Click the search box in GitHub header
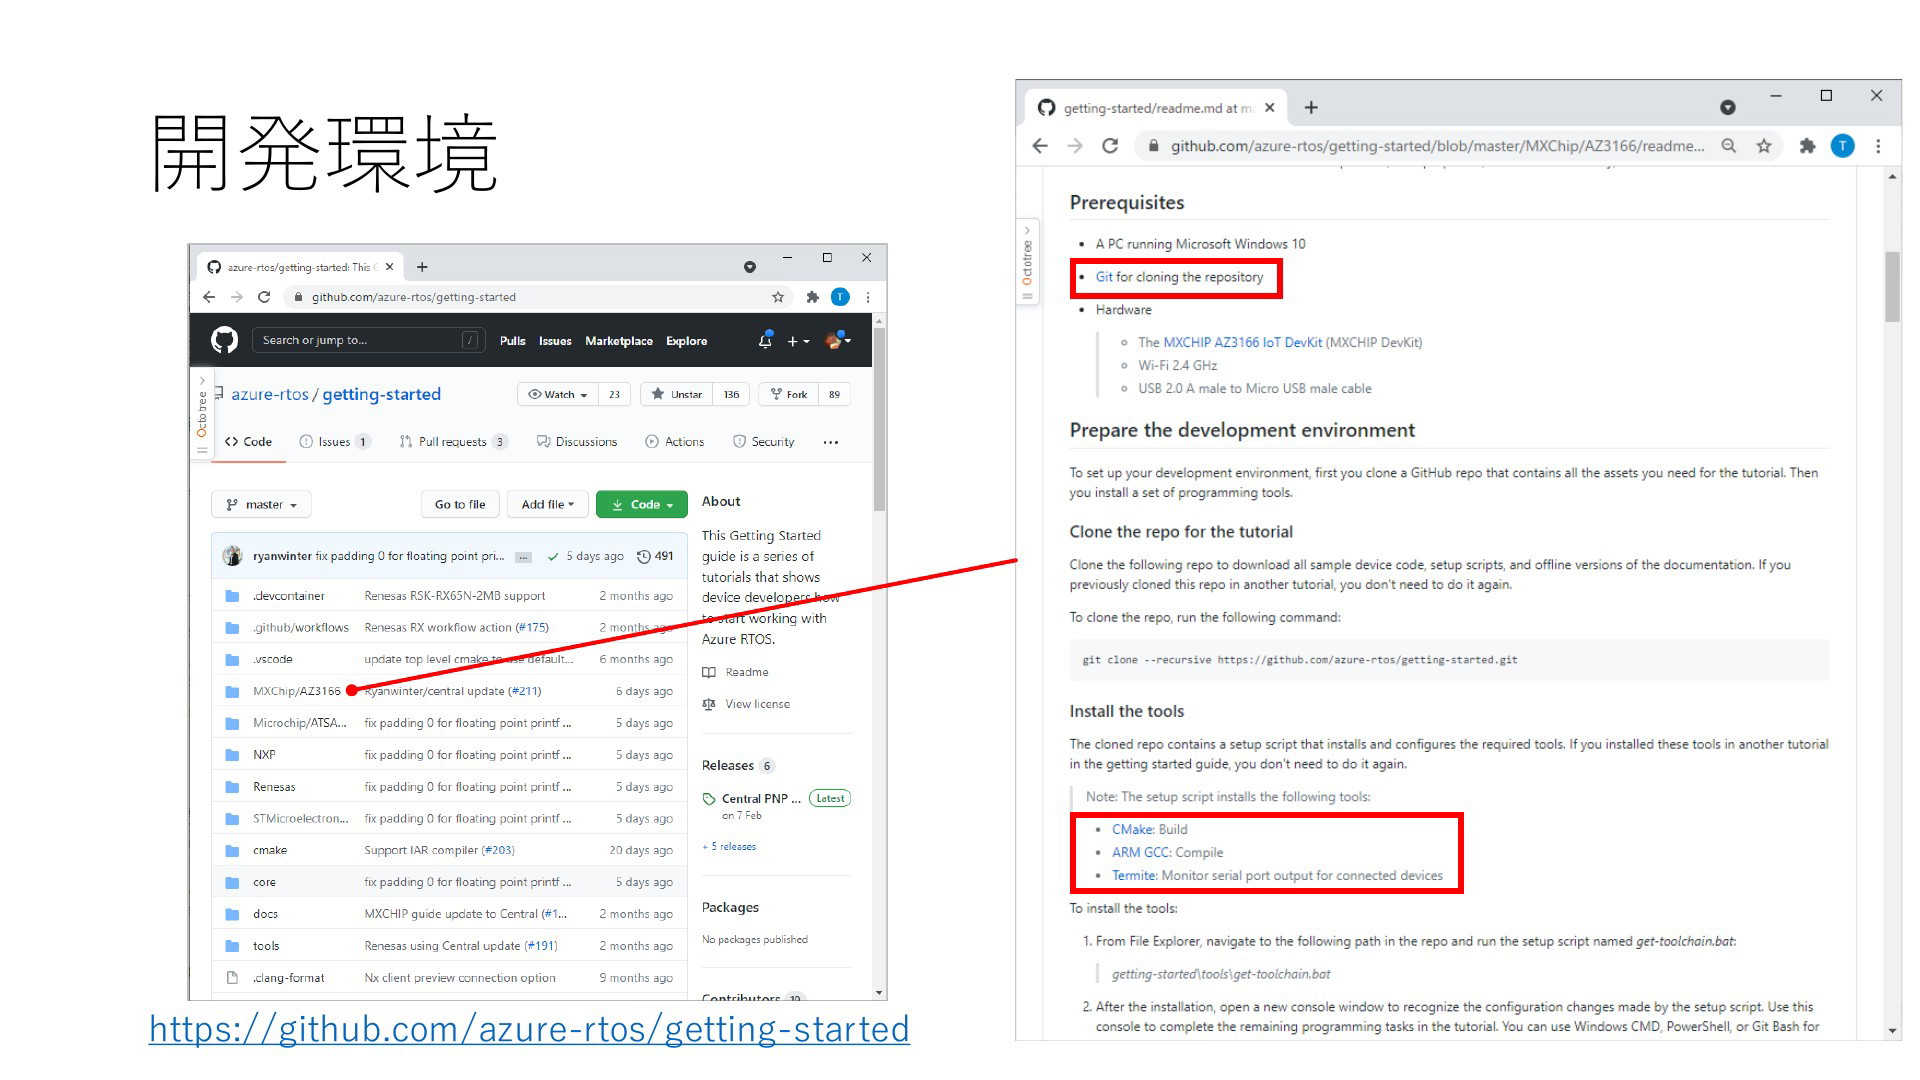 coord(368,340)
